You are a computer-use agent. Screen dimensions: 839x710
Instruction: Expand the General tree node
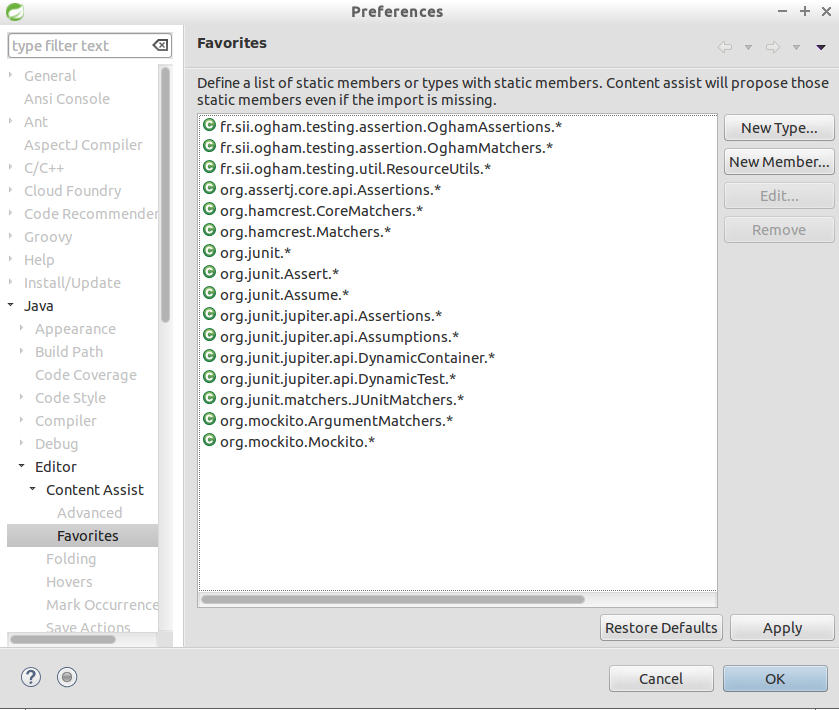(x=10, y=75)
